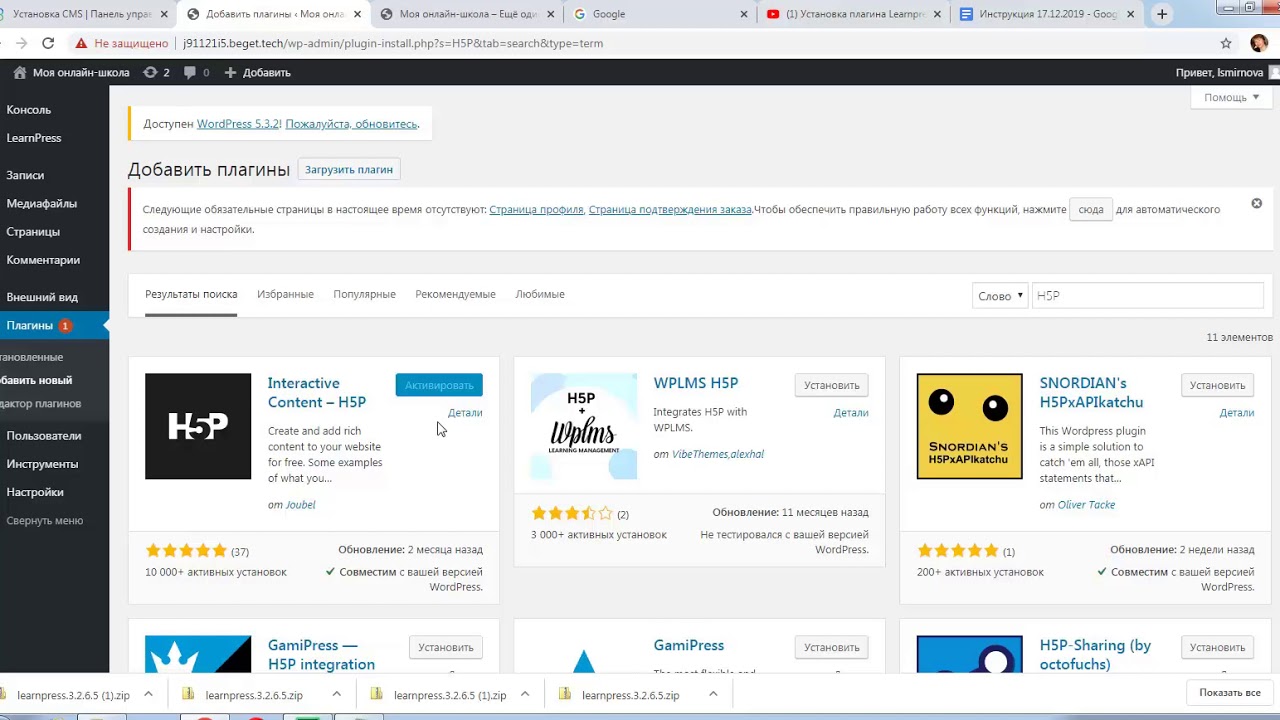Screen dimensions: 1280x720
Task: Open the author link 'Joubel'
Action: 300,505
